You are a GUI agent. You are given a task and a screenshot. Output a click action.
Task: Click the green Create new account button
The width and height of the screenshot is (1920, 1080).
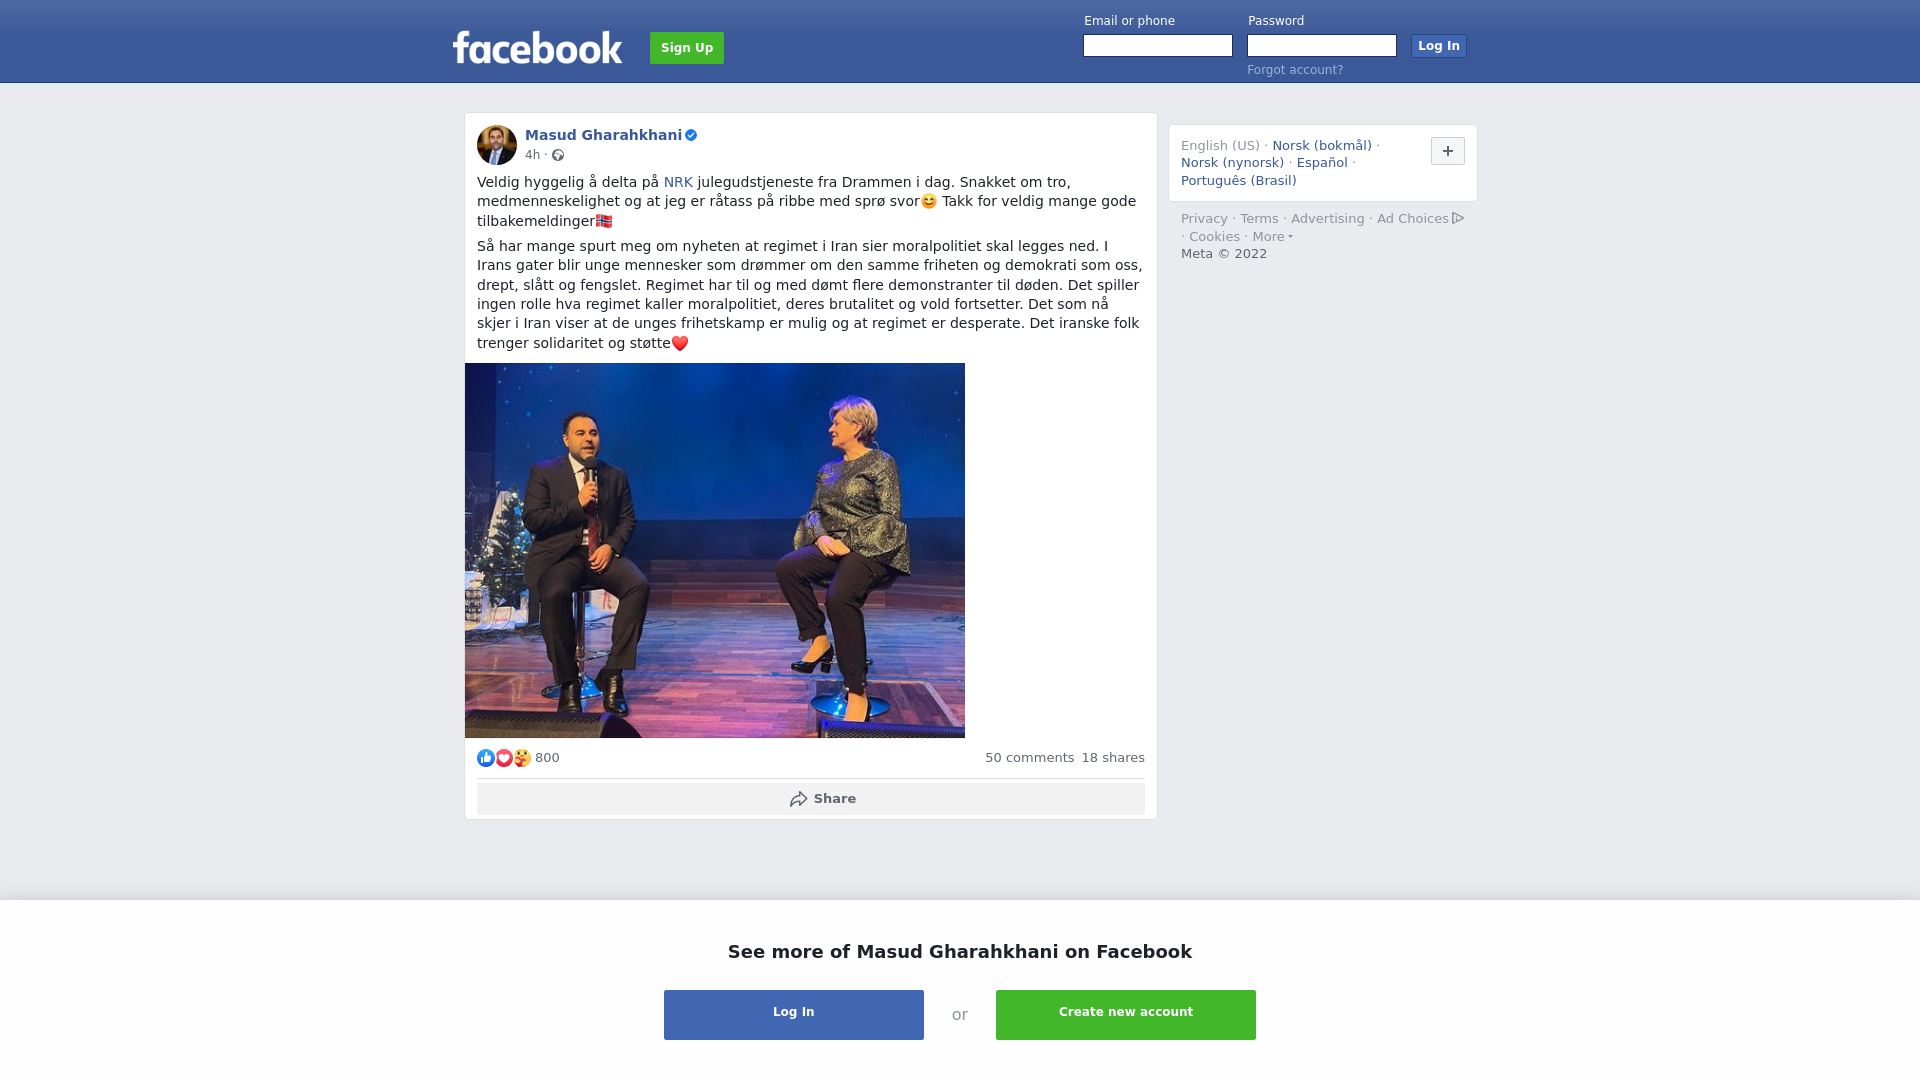click(x=1126, y=1015)
